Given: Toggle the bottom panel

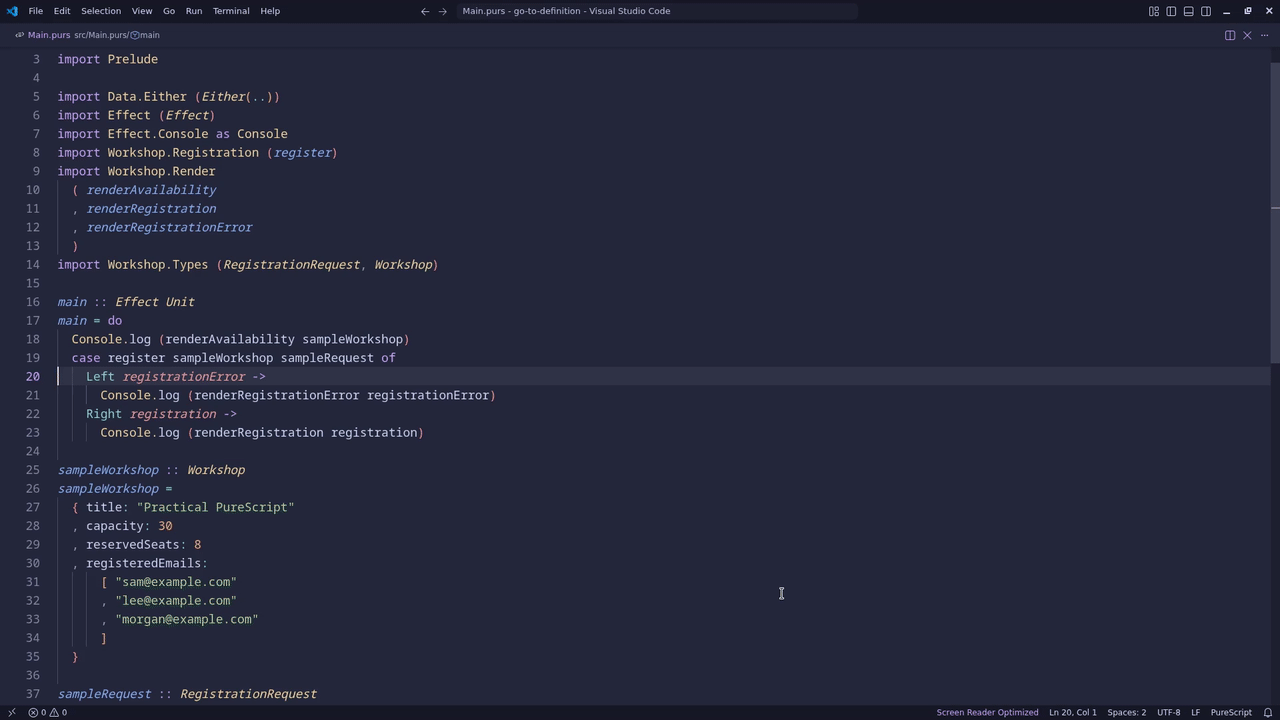Looking at the screenshot, I should [1189, 11].
